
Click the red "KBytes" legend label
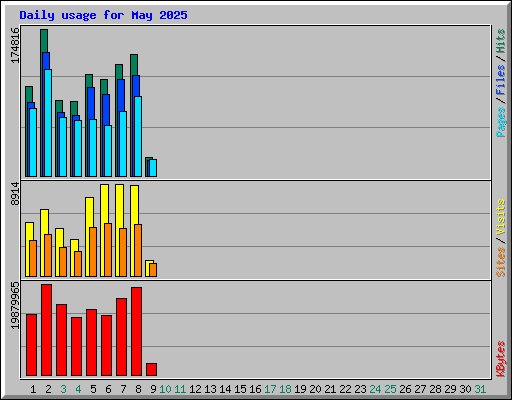[501, 359]
